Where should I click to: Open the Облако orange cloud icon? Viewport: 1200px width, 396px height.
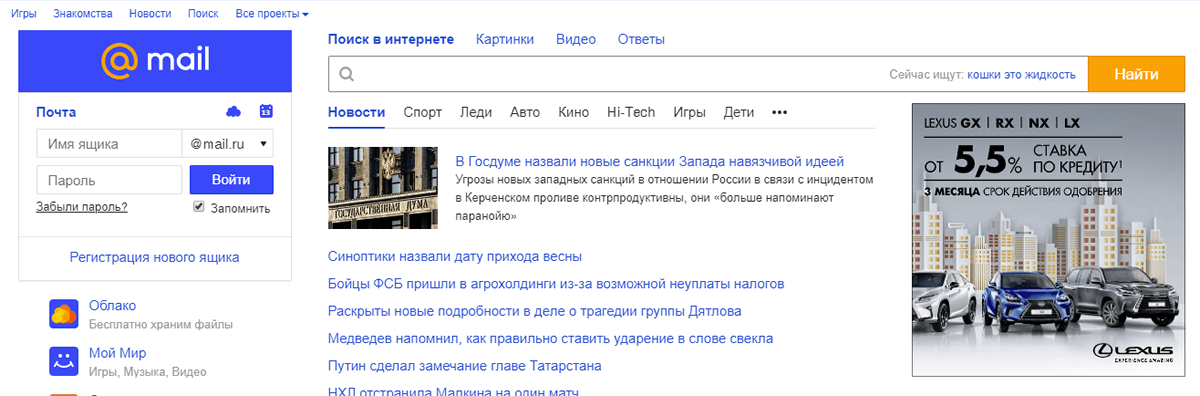[64, 314]
